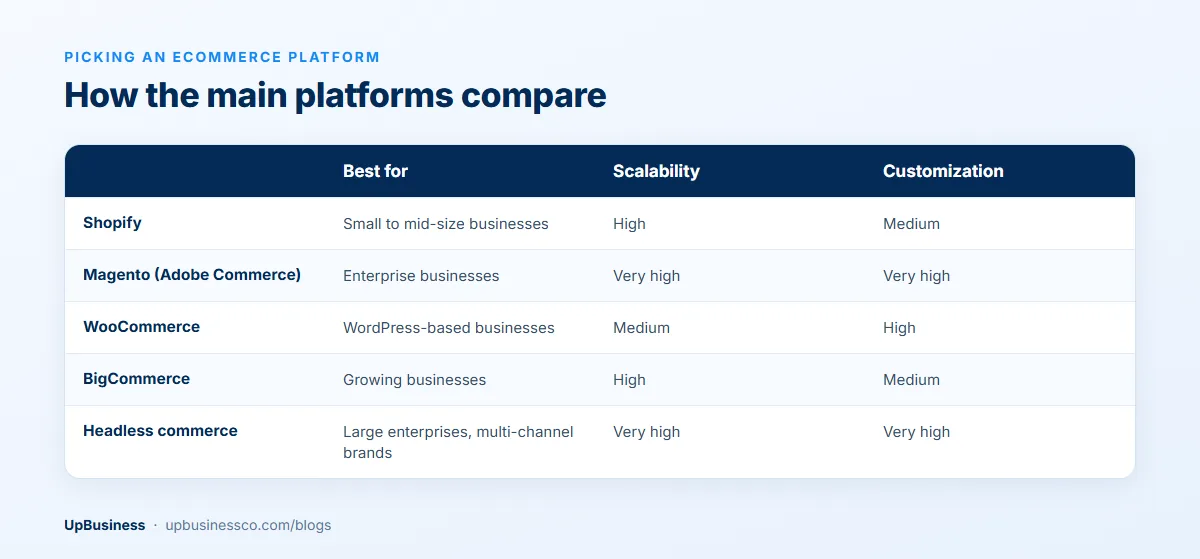The width and height of the screenshot is (1200, 559).
Task: Select the 'Customization' column header
Action: [x=943, y=171]
